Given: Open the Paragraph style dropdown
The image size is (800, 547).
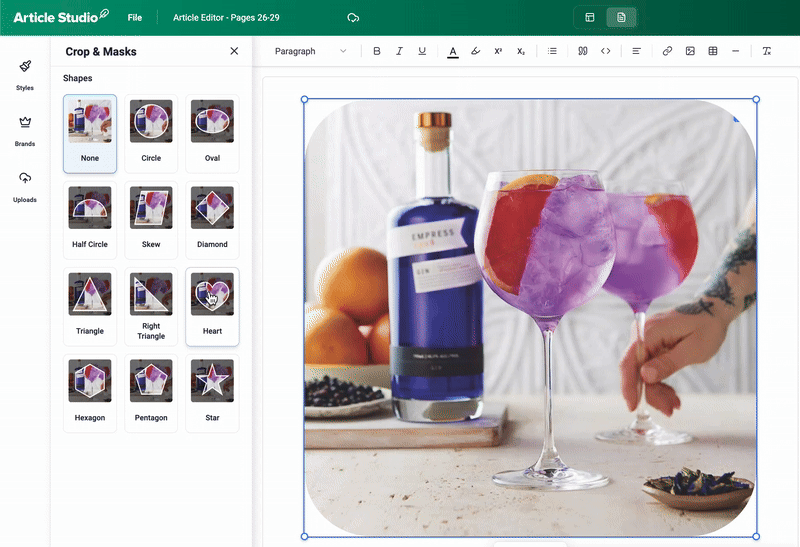Looking at the screenshot, I should (311, 51).
